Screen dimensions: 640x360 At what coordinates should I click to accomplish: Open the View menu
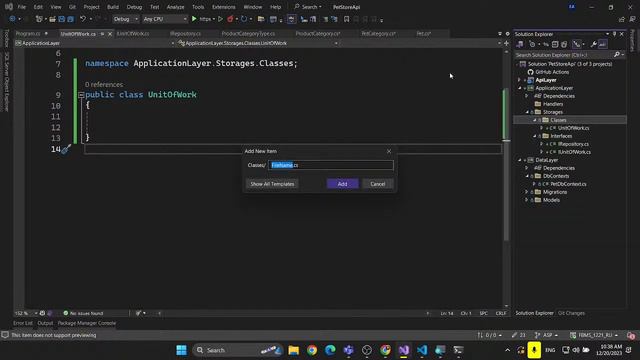[56, 7]
